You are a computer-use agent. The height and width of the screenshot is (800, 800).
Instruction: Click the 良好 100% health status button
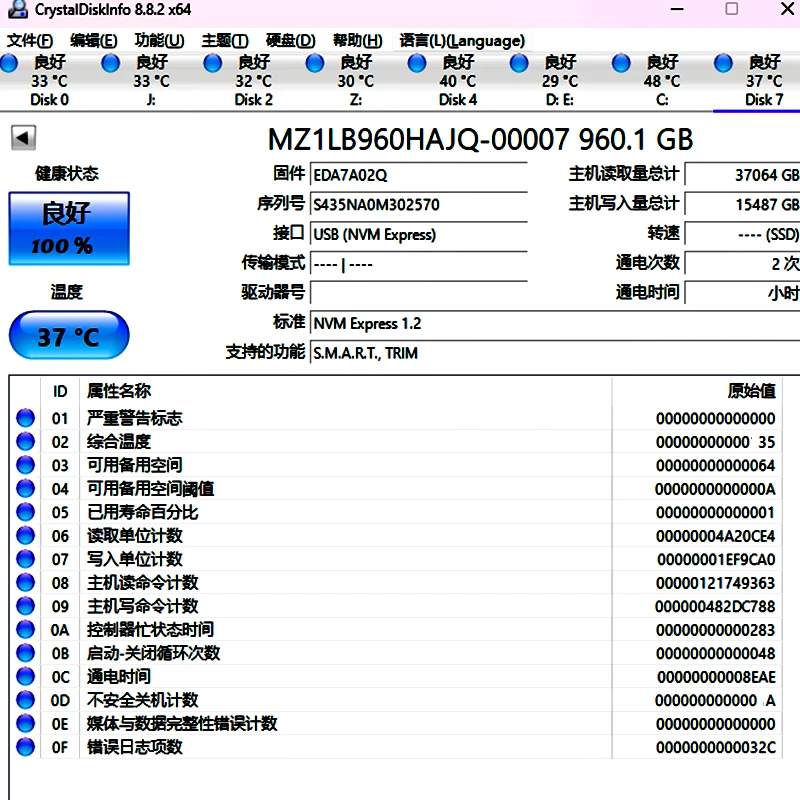[69, 229]
